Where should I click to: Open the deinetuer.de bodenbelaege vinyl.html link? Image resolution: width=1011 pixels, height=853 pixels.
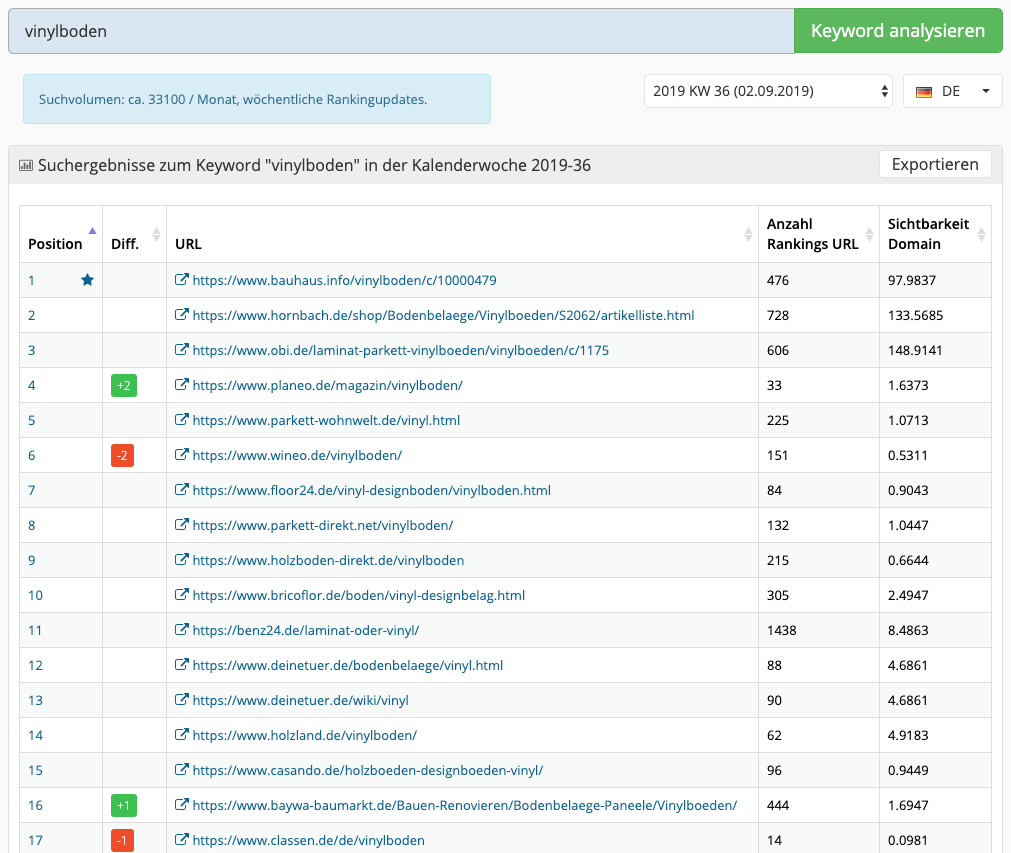[348, 665]
